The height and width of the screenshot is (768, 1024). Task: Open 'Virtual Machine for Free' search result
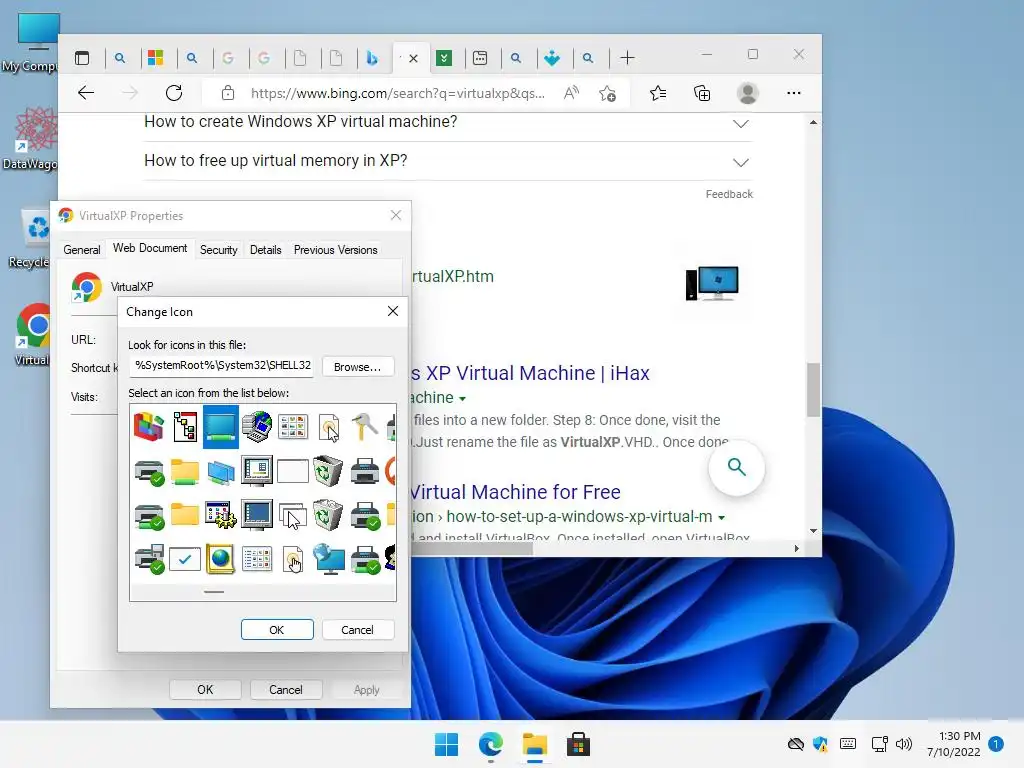pos(515,492)
